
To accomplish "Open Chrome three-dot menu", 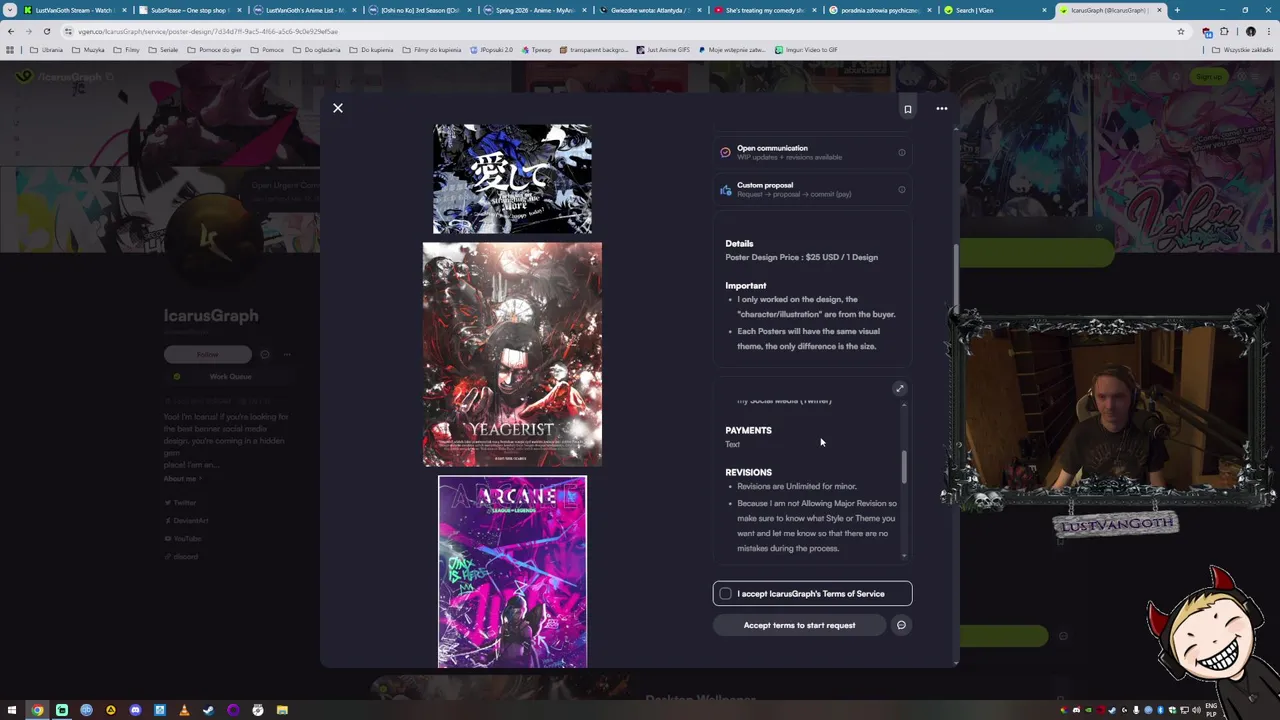I will click(1270, 31).
